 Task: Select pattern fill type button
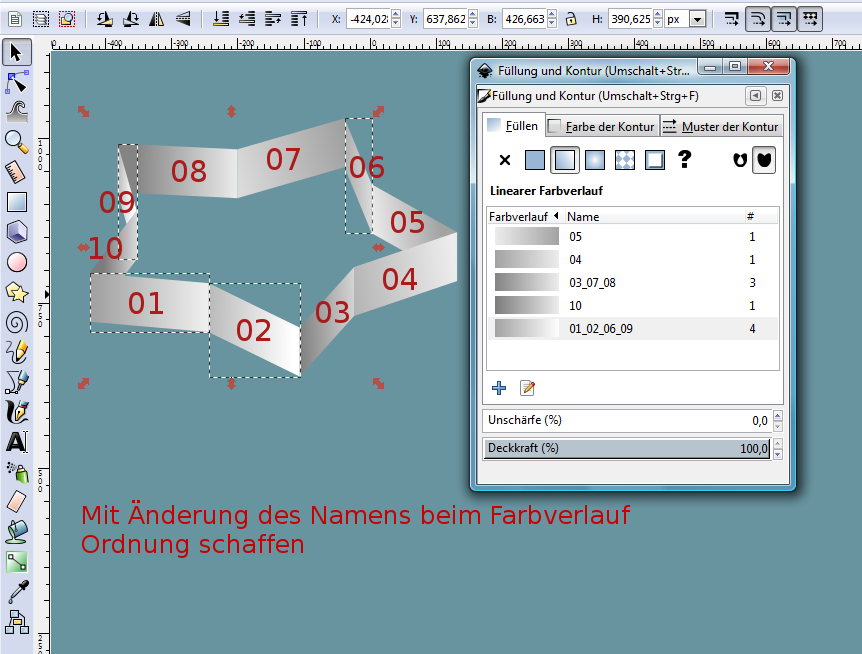[x=625, y=159]
